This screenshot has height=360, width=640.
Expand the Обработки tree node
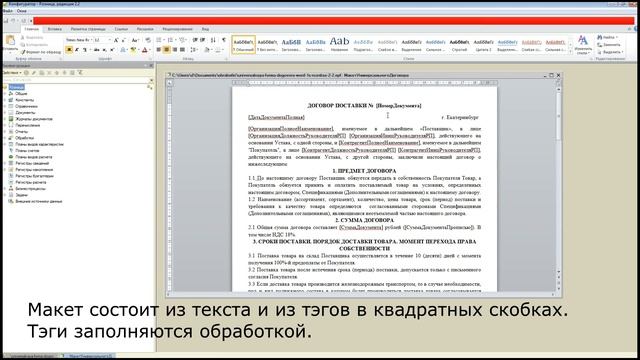tap(5, 138)
